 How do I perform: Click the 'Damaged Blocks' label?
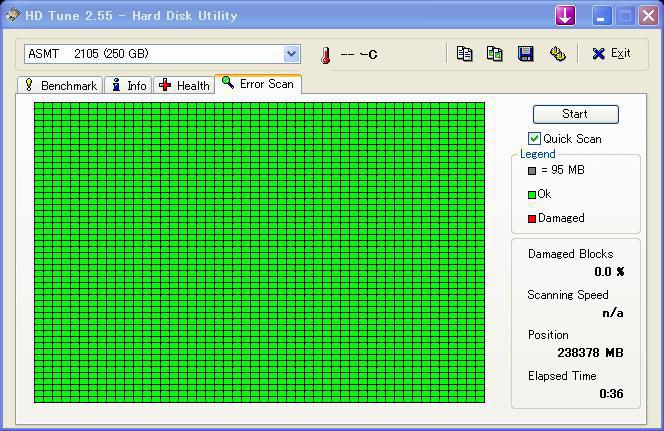(x=570, y=254)
